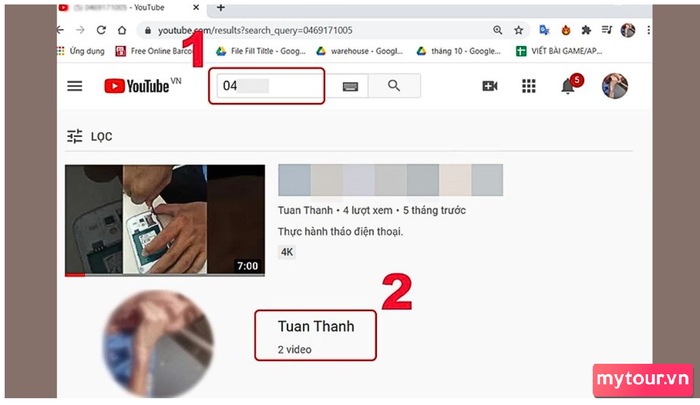Viewport: 700px width, 405px height.
Task: Open a new browser tab
Action: coord(221,8)
